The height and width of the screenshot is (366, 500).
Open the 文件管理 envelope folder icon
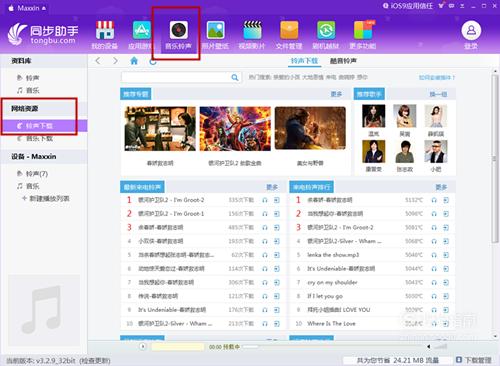(289, 30)
